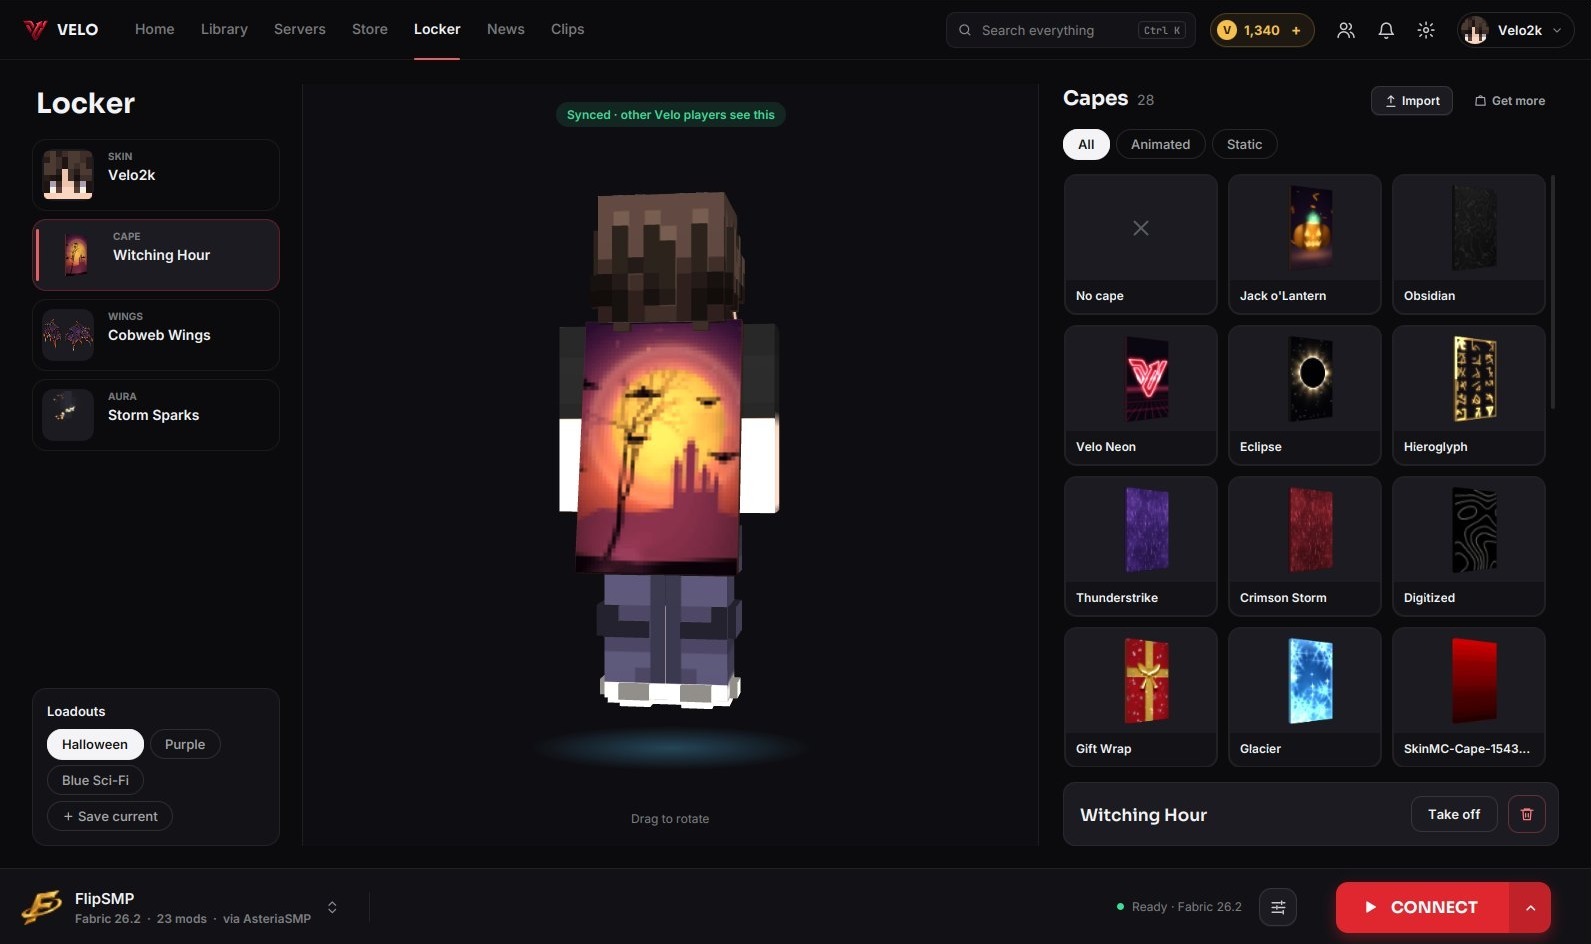1591x944 pixels.
Task: Filter capes by Static
Action: tap(1244, 144)
